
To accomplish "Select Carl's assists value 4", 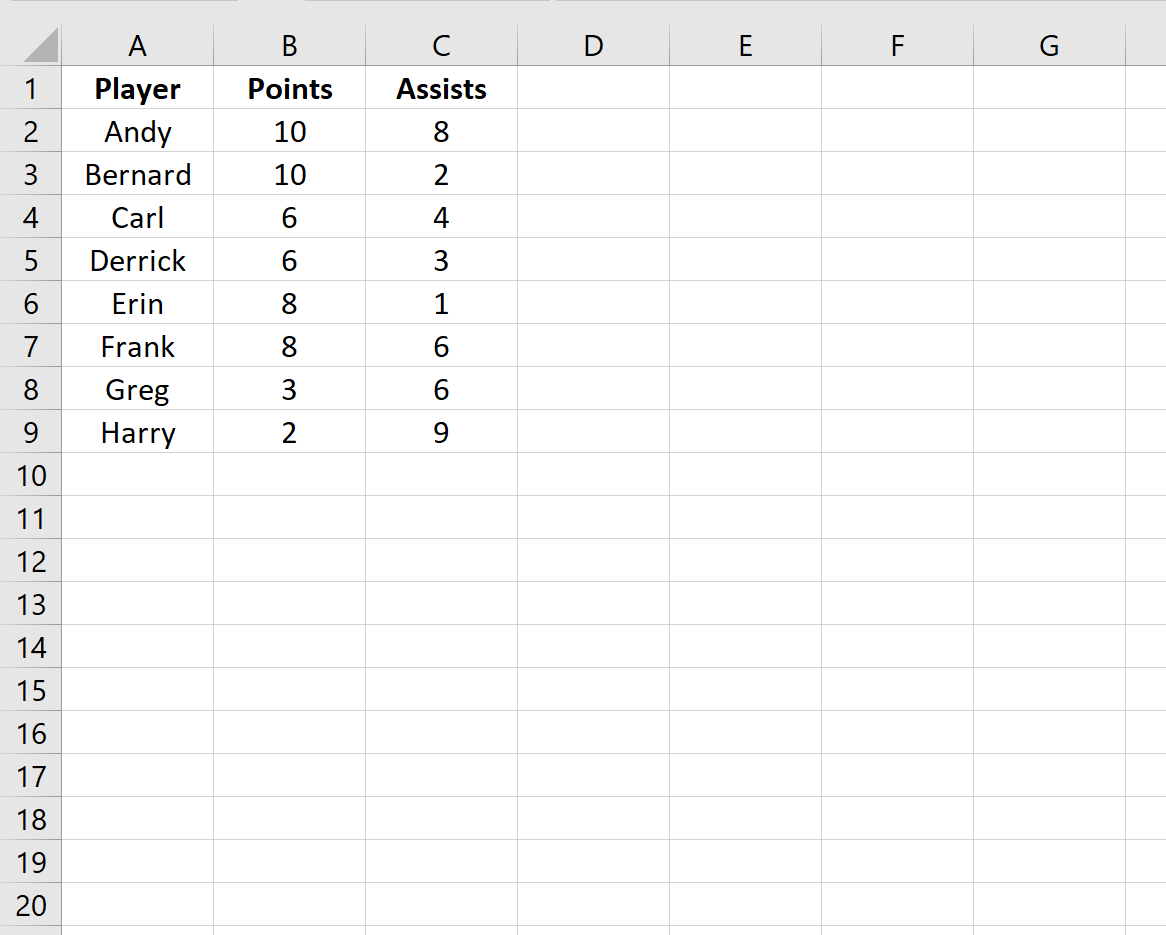I will click(441, 218).
